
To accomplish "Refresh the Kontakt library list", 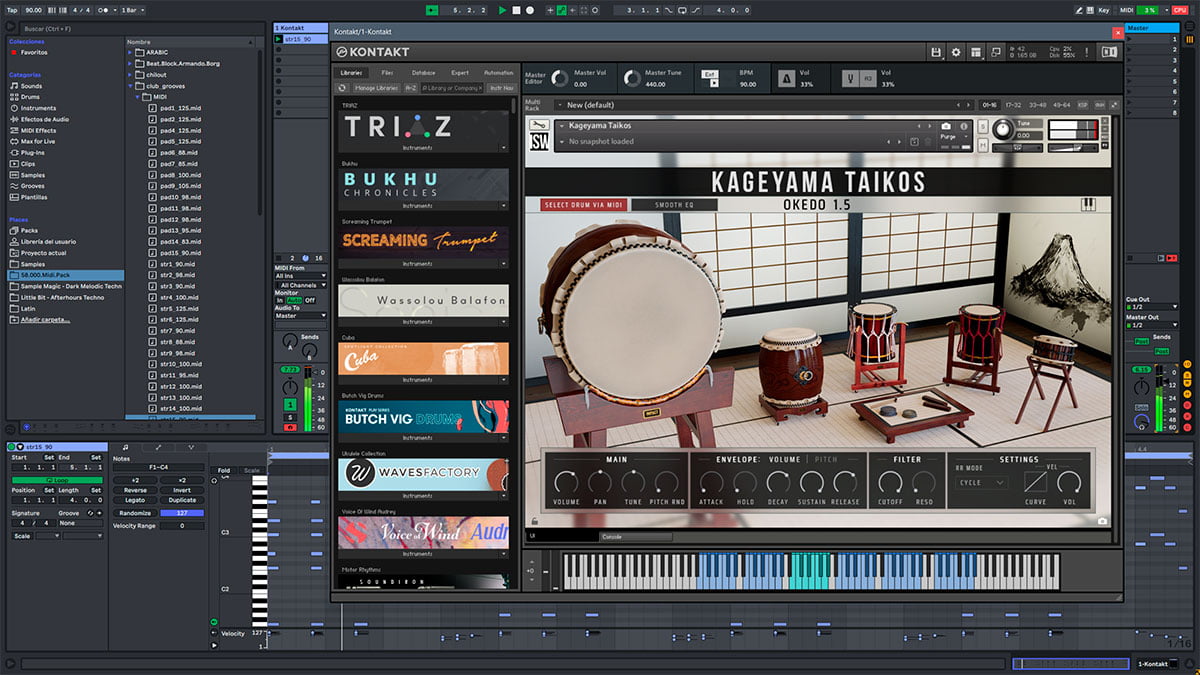I will click(x=344, y=88).
